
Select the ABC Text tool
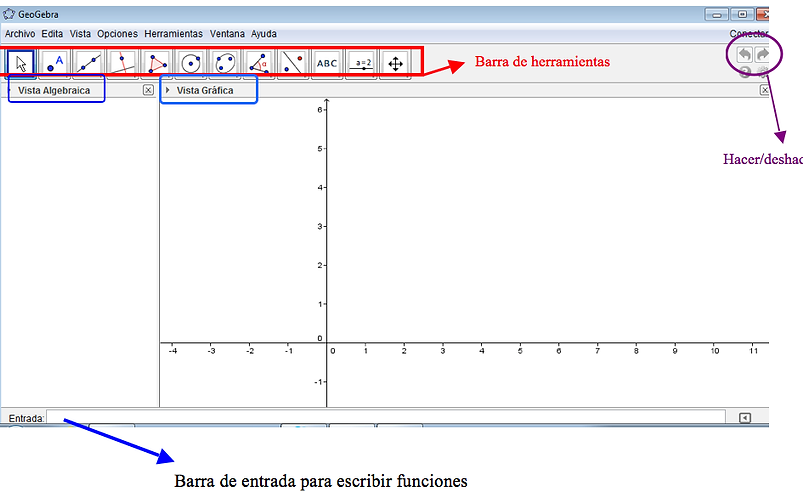click(327, 64)
